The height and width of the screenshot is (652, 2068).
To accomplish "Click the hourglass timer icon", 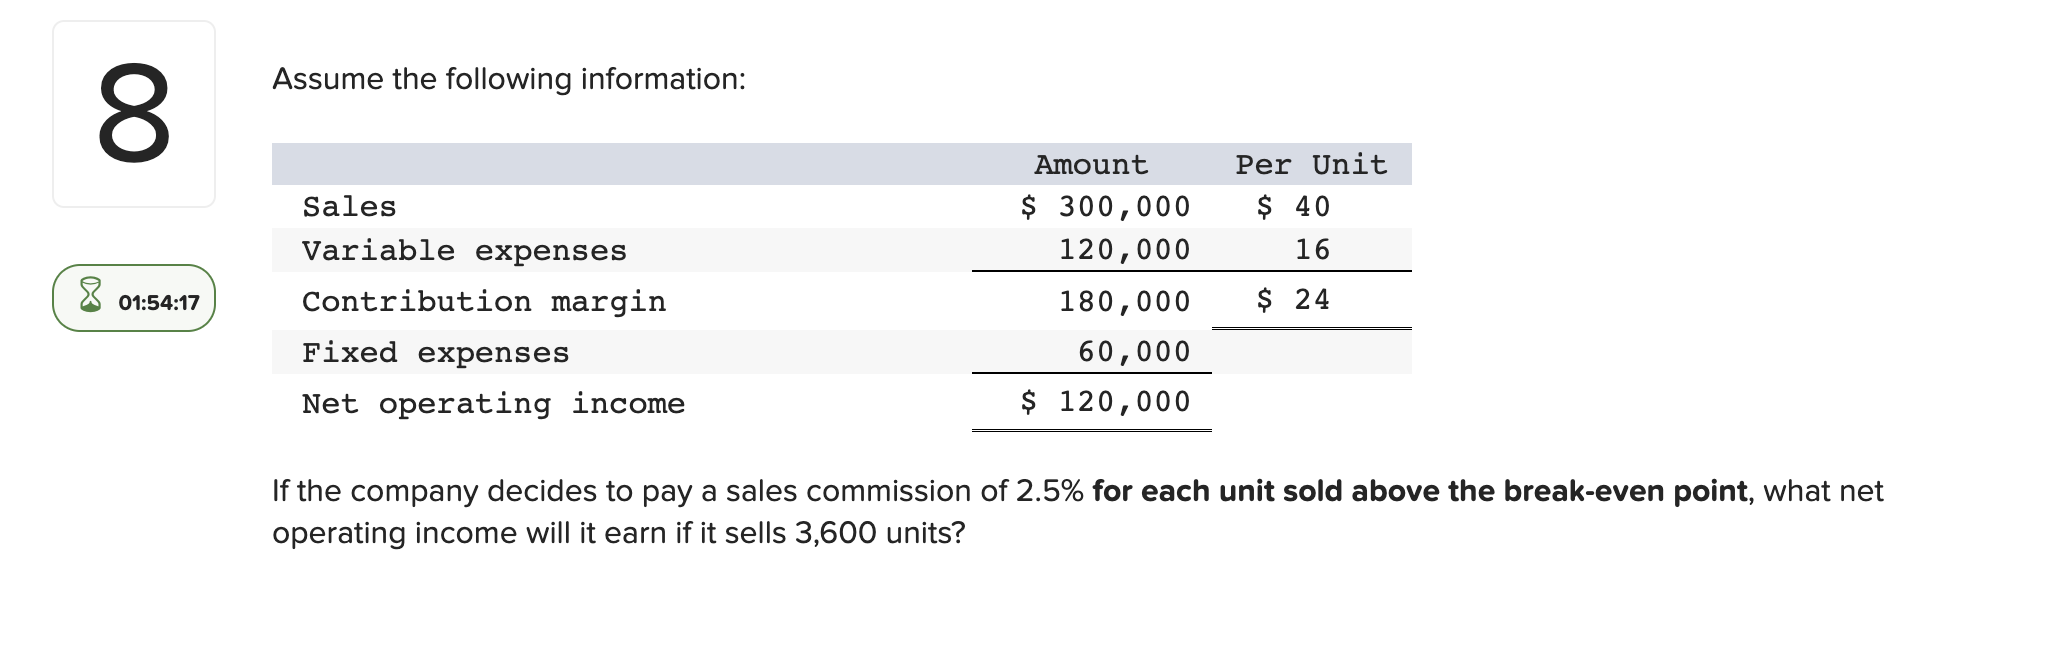I will [91, 296].
